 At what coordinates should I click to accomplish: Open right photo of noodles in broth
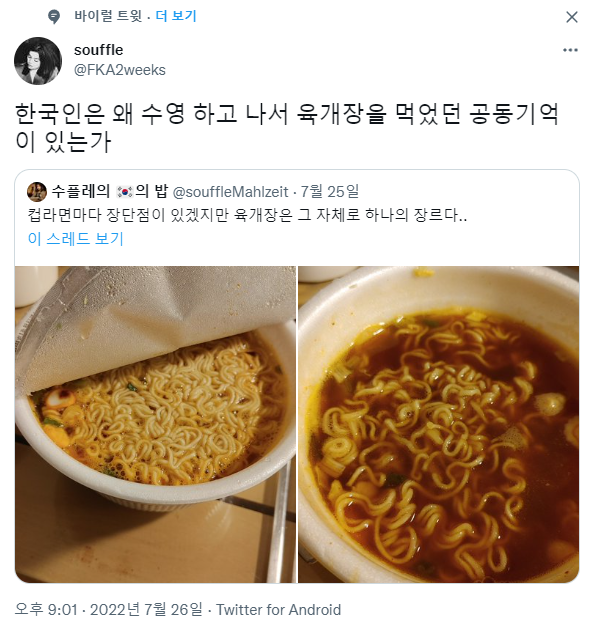tap(439, 425)
